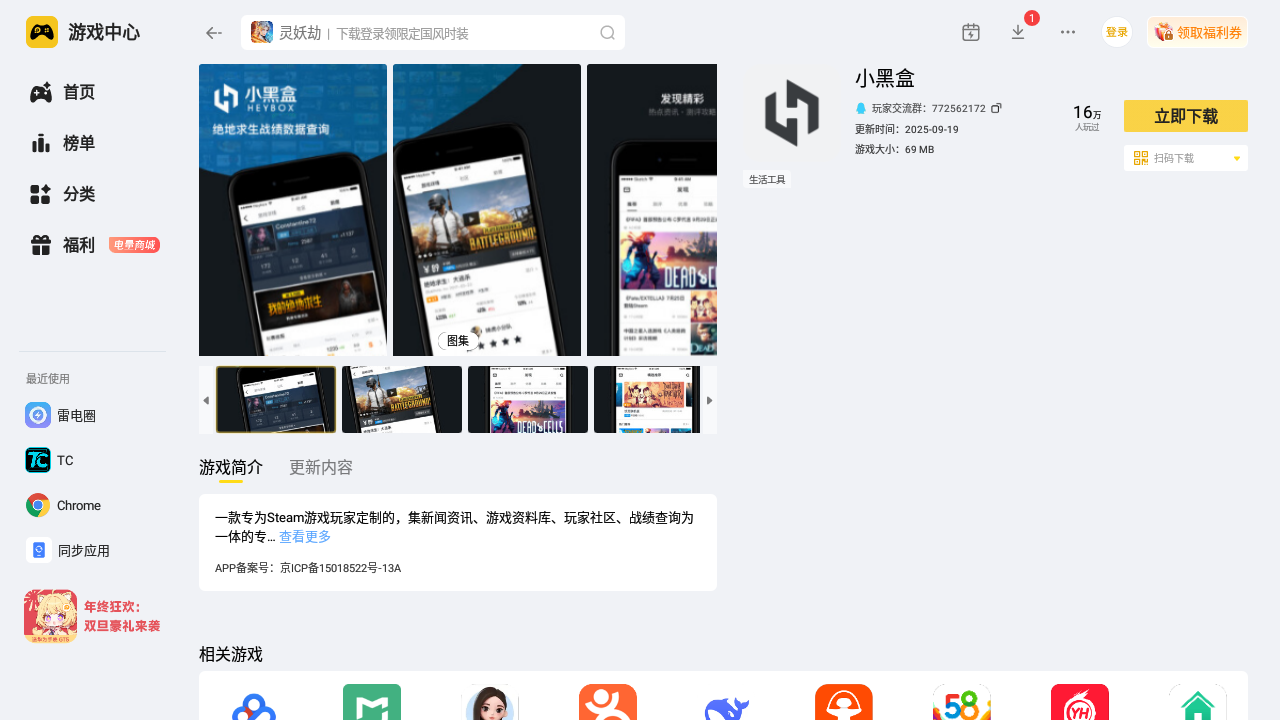Viewport: 1280px width, 720px height.
Task: Go back with the left arrow
Action: pos(213,33)
